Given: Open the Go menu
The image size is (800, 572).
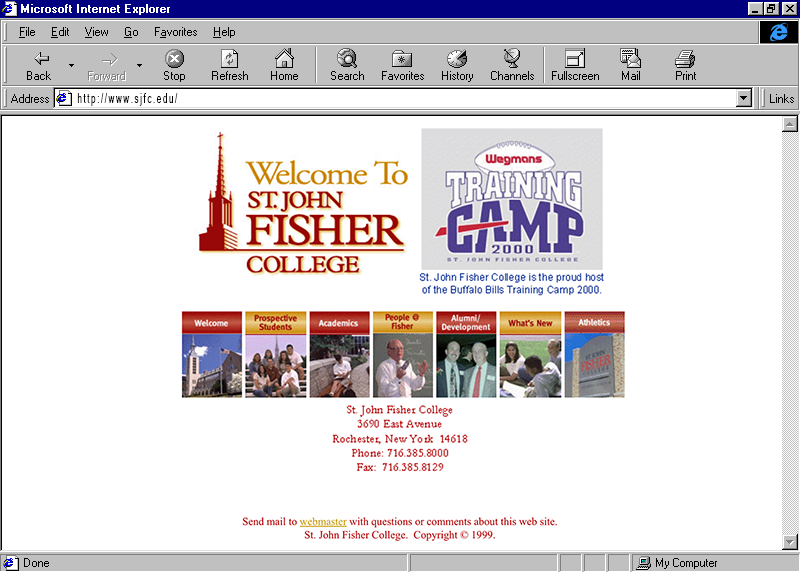Looking at the screenshot, I should (x=131, y=32).
